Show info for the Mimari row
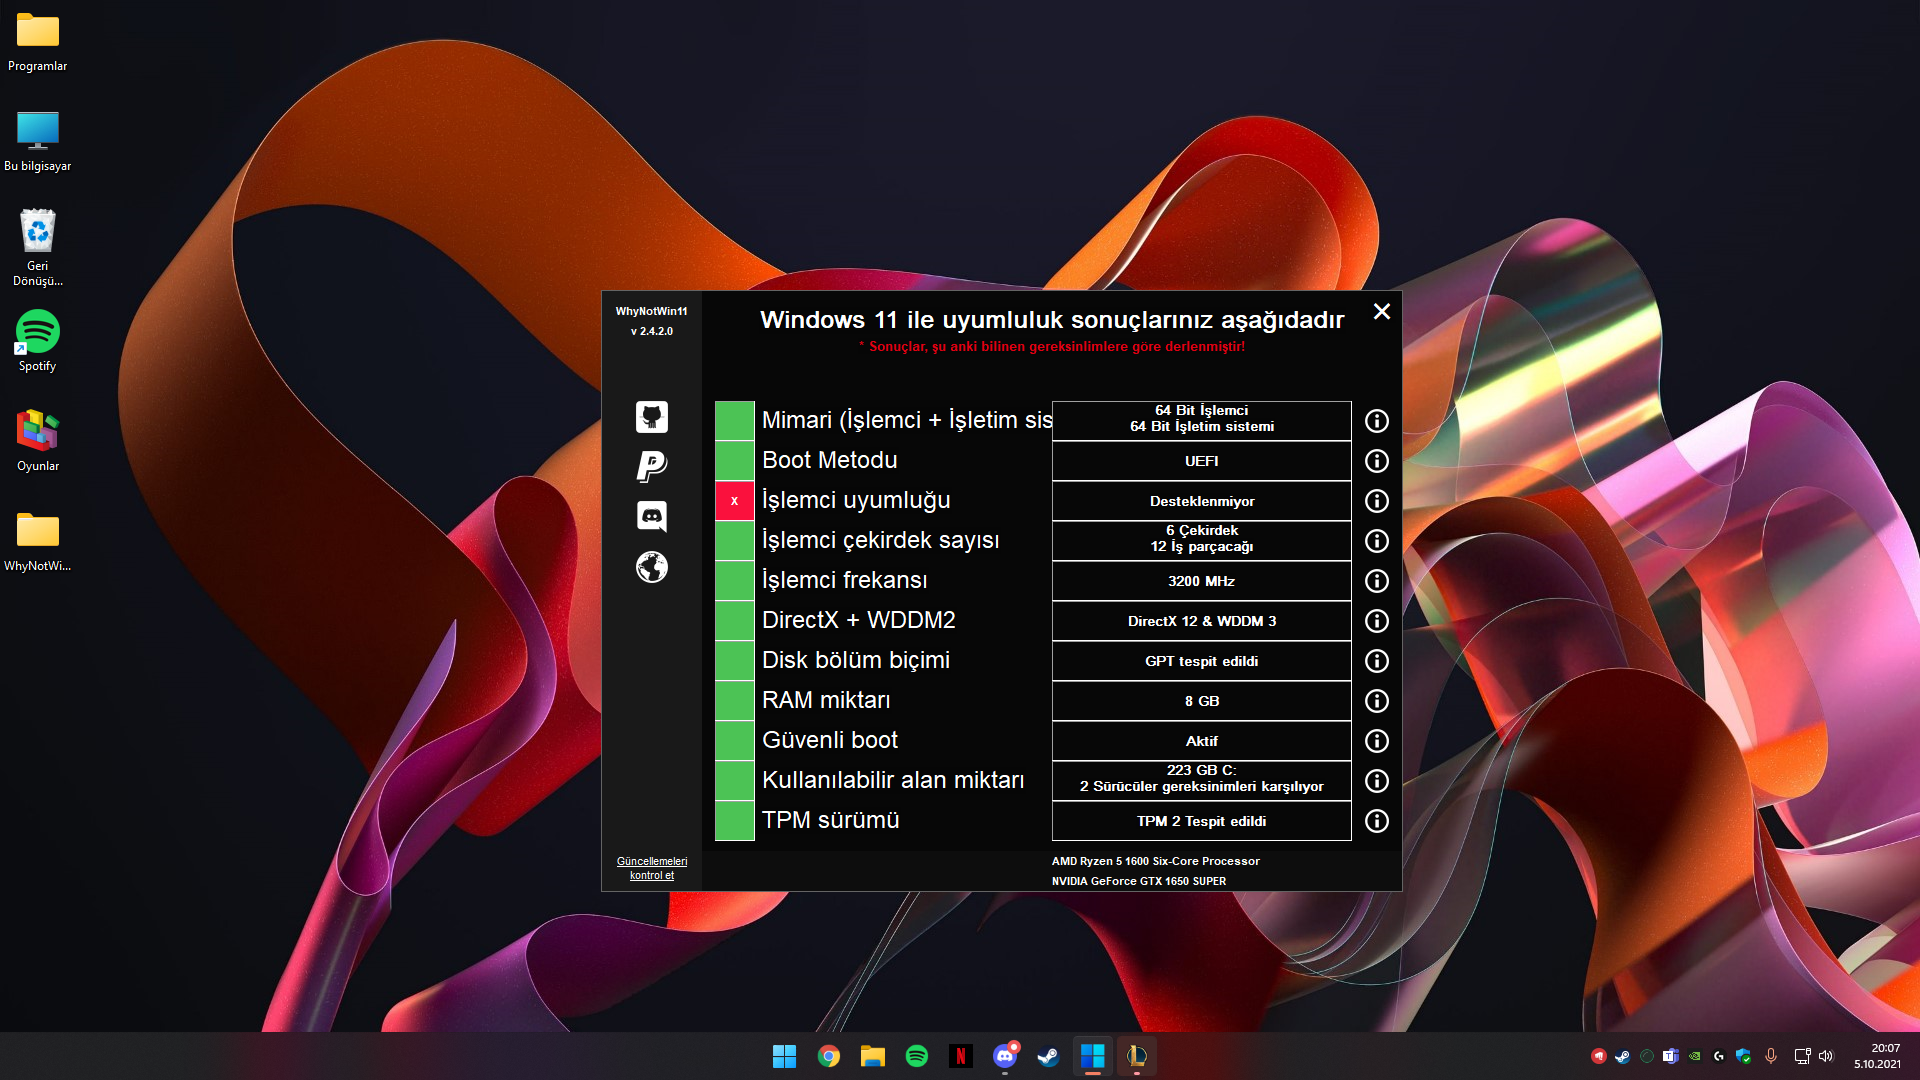Image resolution: width=1920 pixels, height=1080 pixels. pyautogui.click(x=1377, y=421)
